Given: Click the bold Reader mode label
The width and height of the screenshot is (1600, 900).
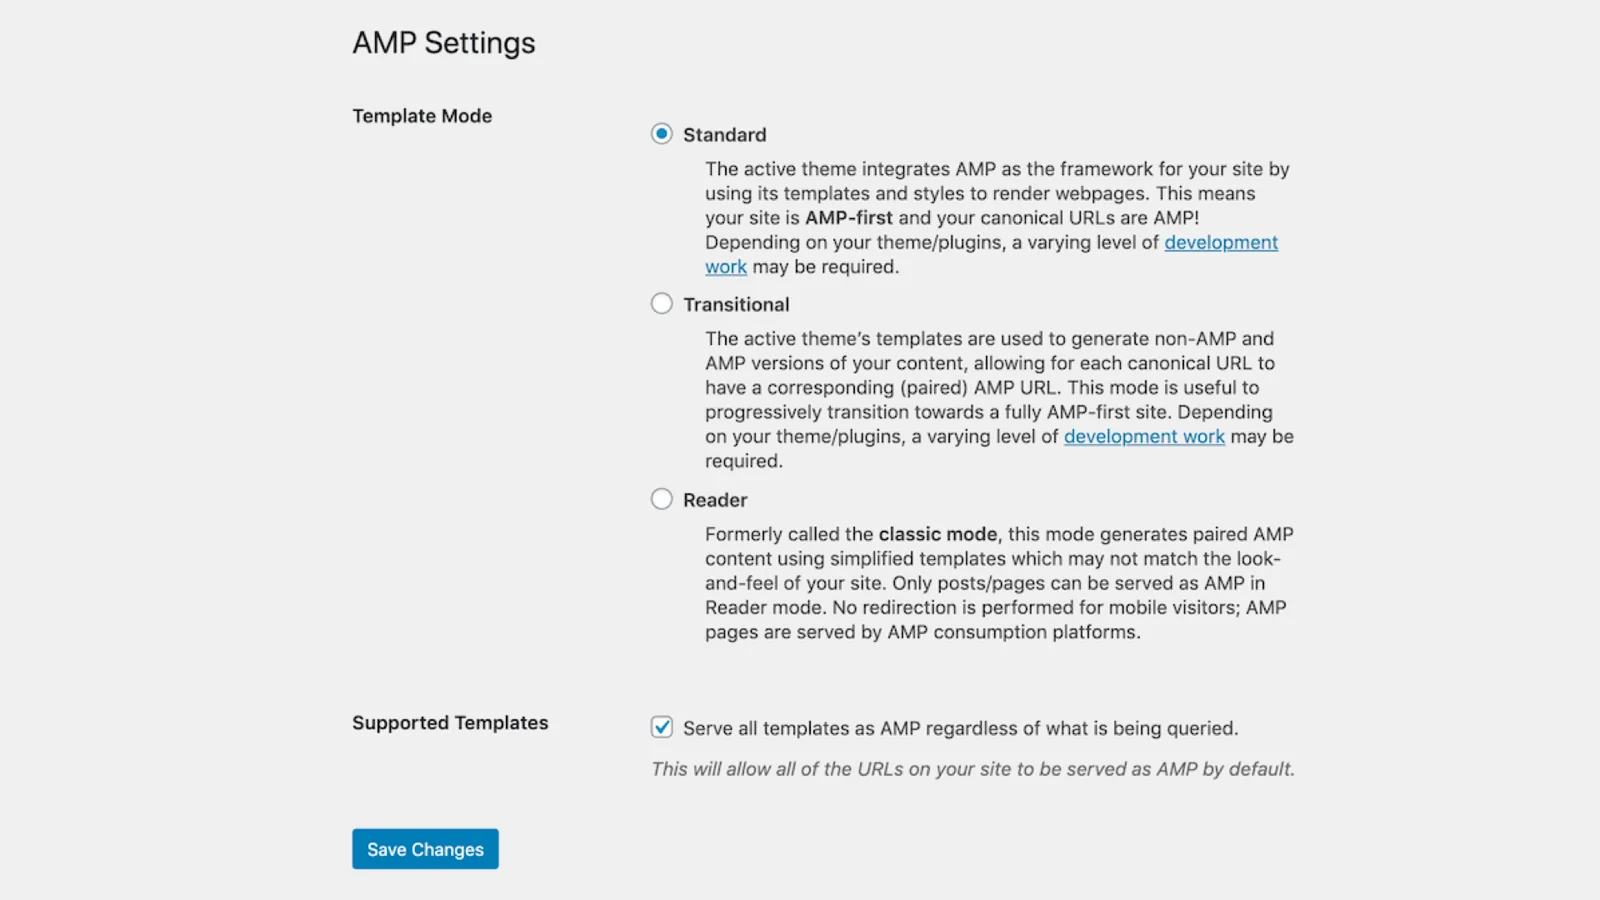Looking at the screenshot, I should coord(715,499).
